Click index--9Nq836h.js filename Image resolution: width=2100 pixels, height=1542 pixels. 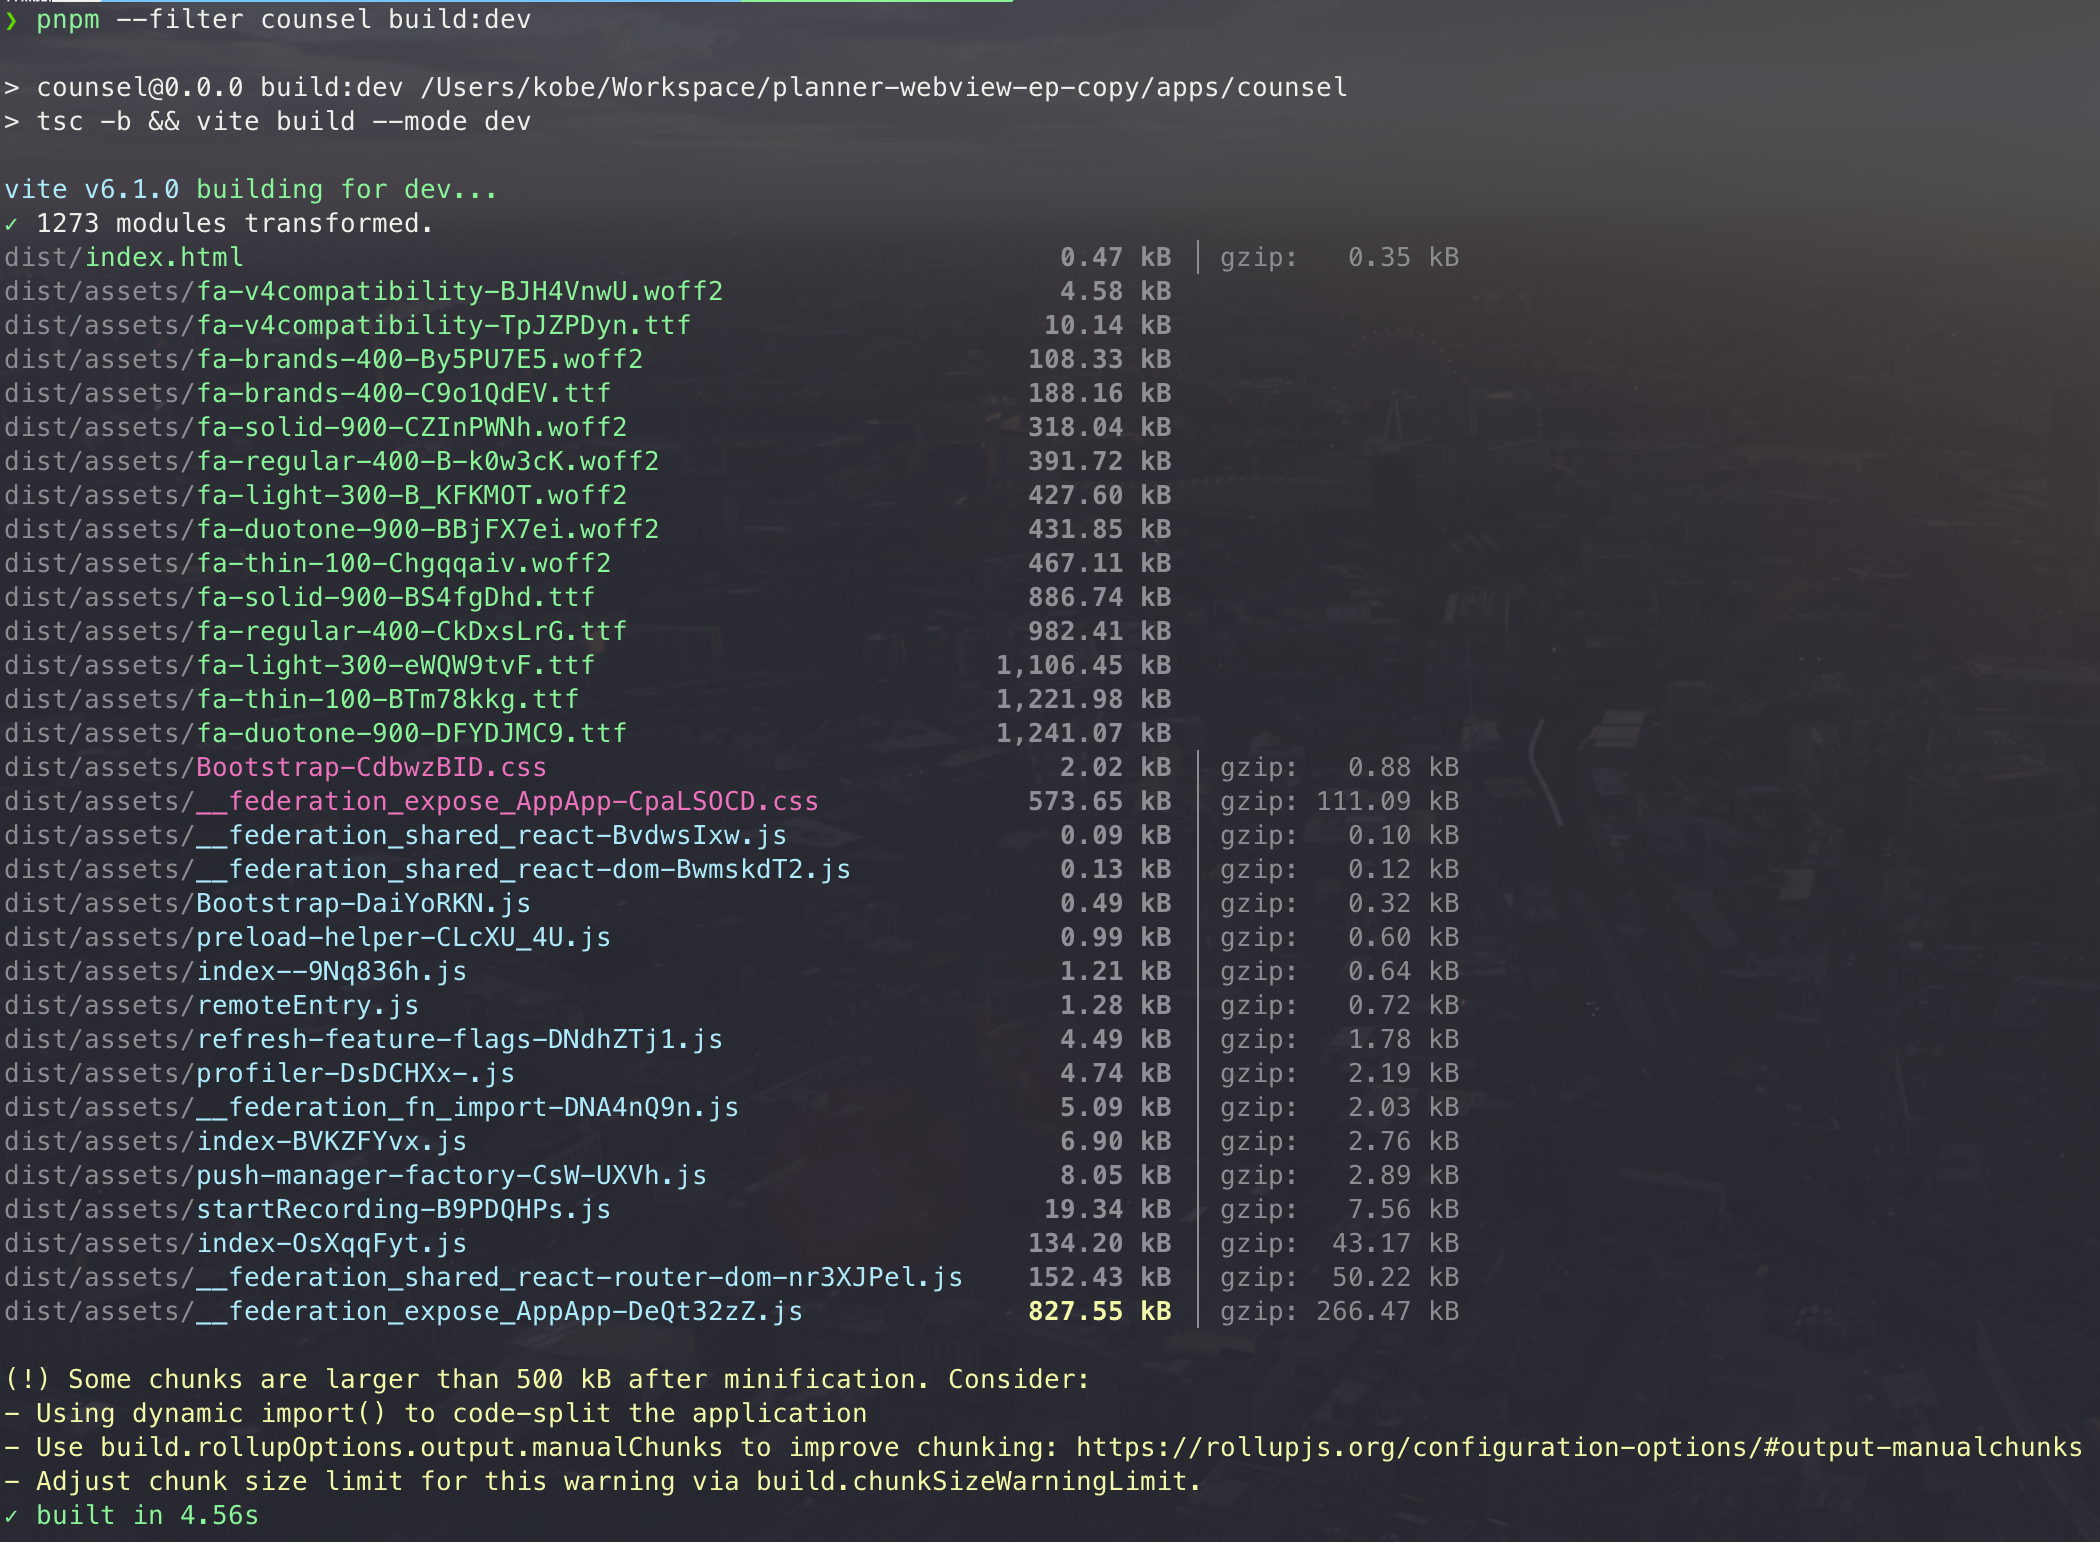332,972
